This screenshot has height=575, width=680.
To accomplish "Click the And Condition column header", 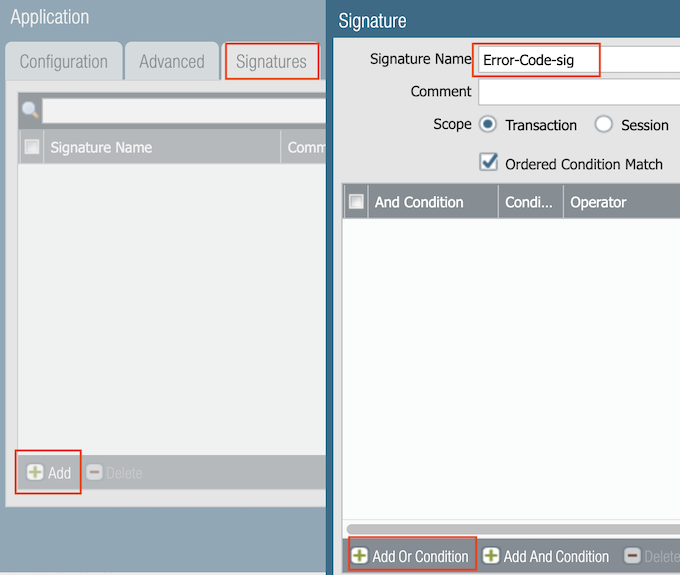I will click(433, 202).
